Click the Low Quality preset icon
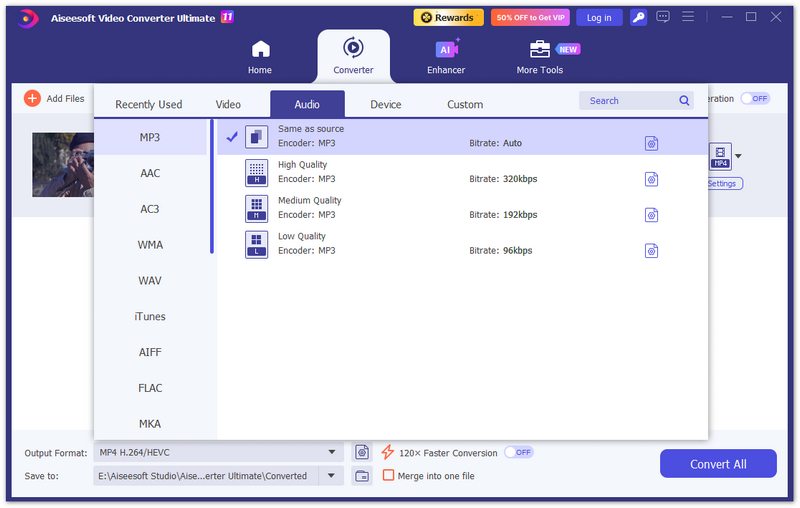 pos(257,244)
